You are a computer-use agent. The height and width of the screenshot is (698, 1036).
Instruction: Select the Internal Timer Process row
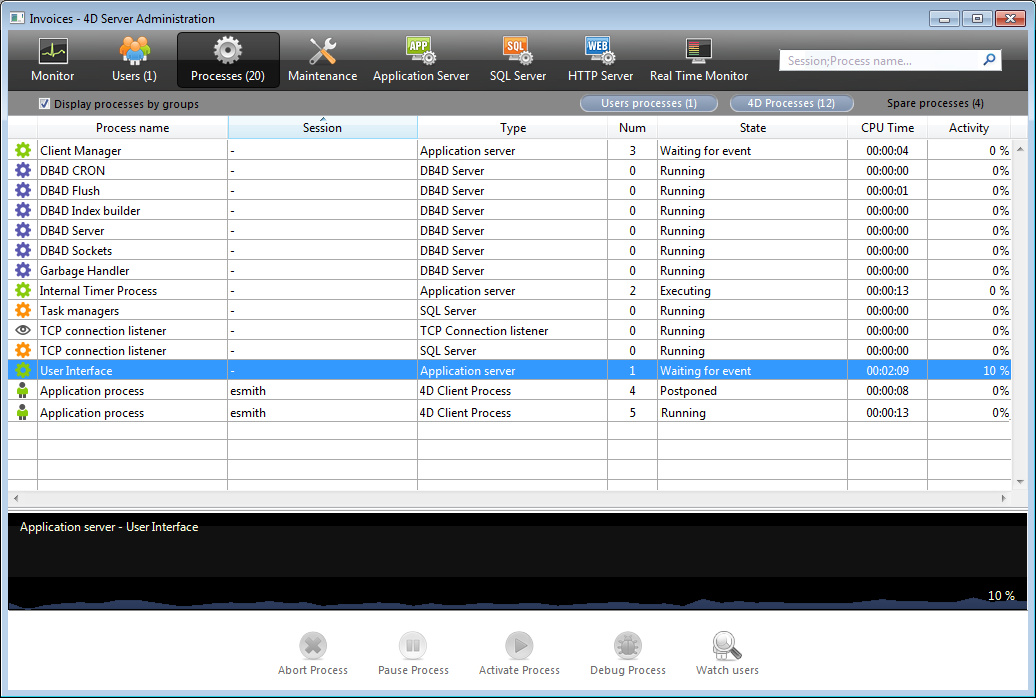pos(98,291)
